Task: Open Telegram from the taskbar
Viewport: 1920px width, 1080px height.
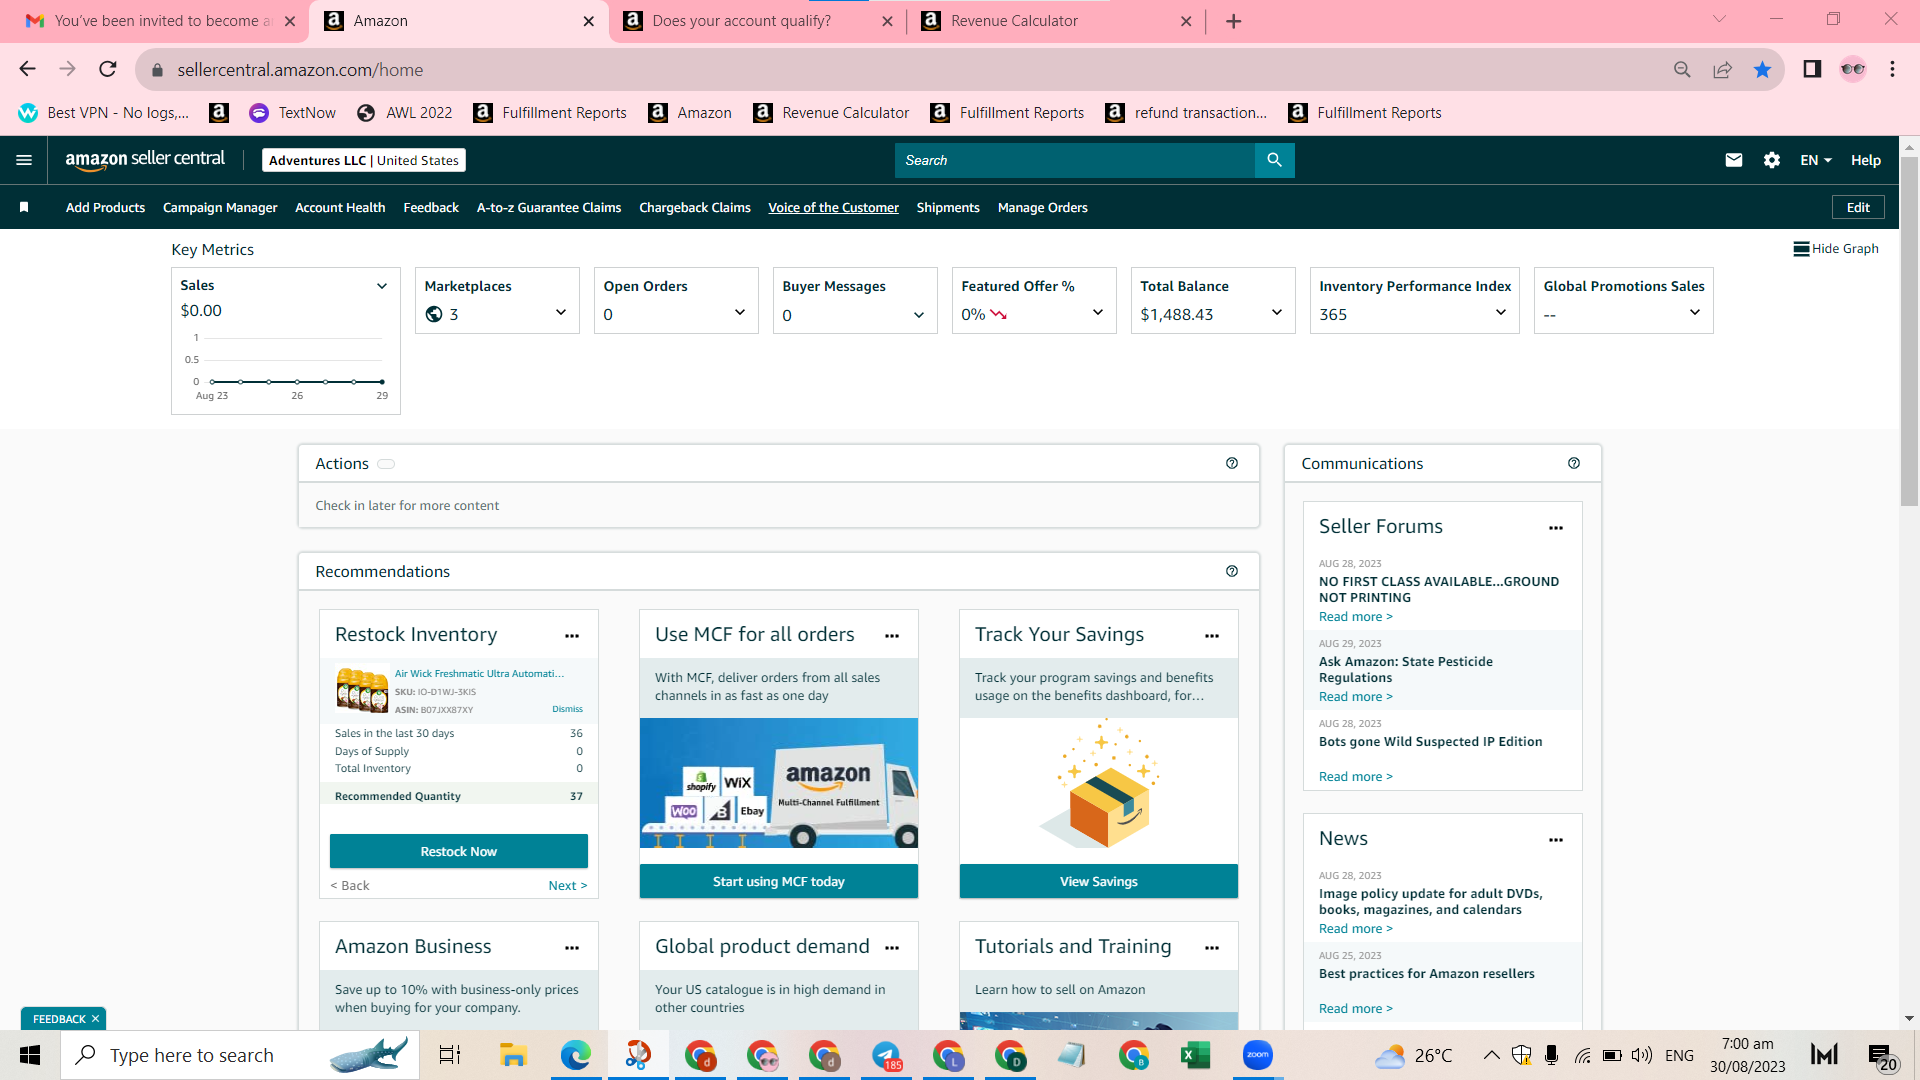Action: pyautogui.click(x=886, y=1055)
